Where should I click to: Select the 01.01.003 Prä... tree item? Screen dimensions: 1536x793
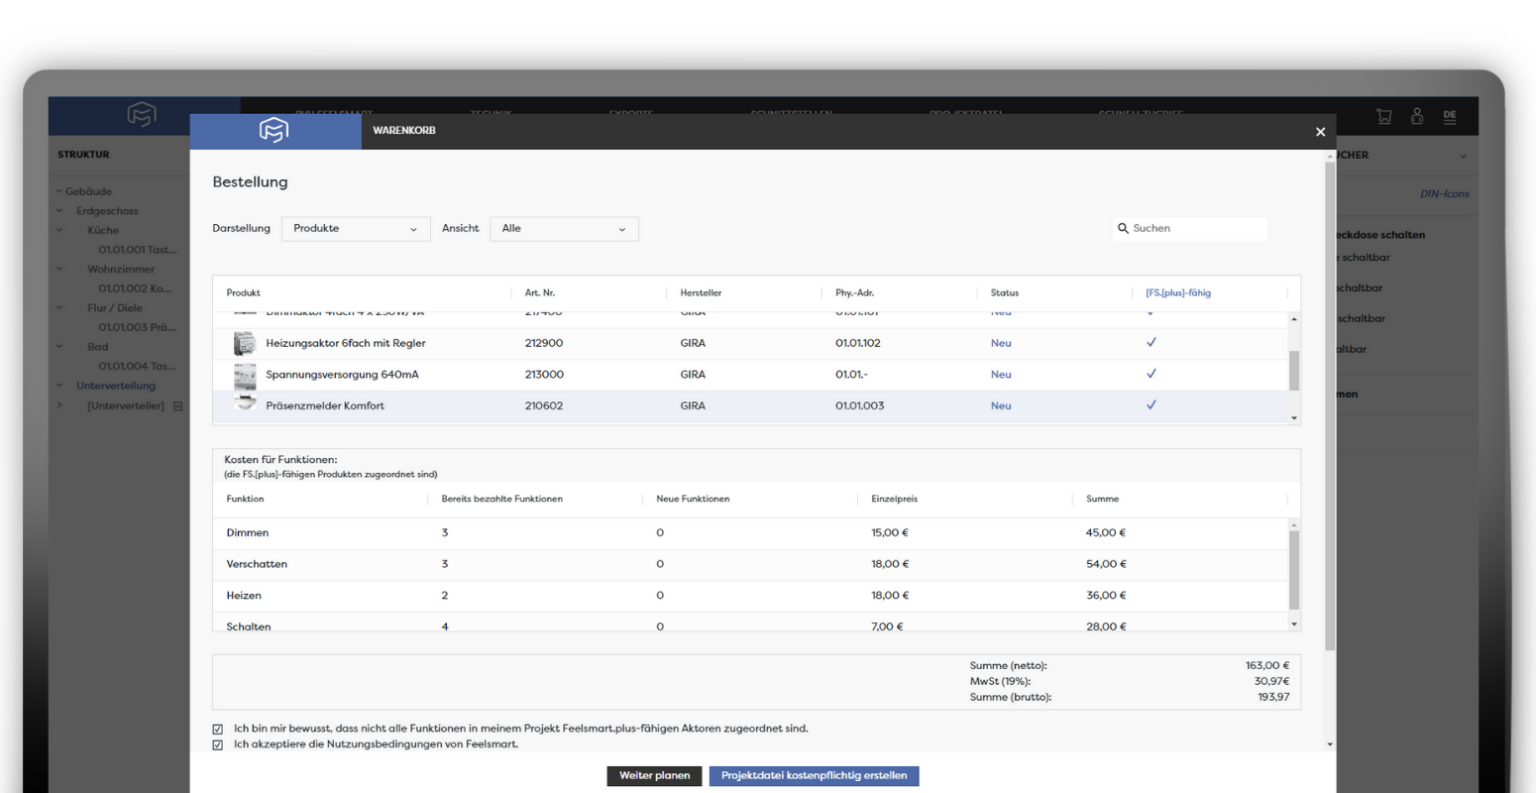pos(137,328)
